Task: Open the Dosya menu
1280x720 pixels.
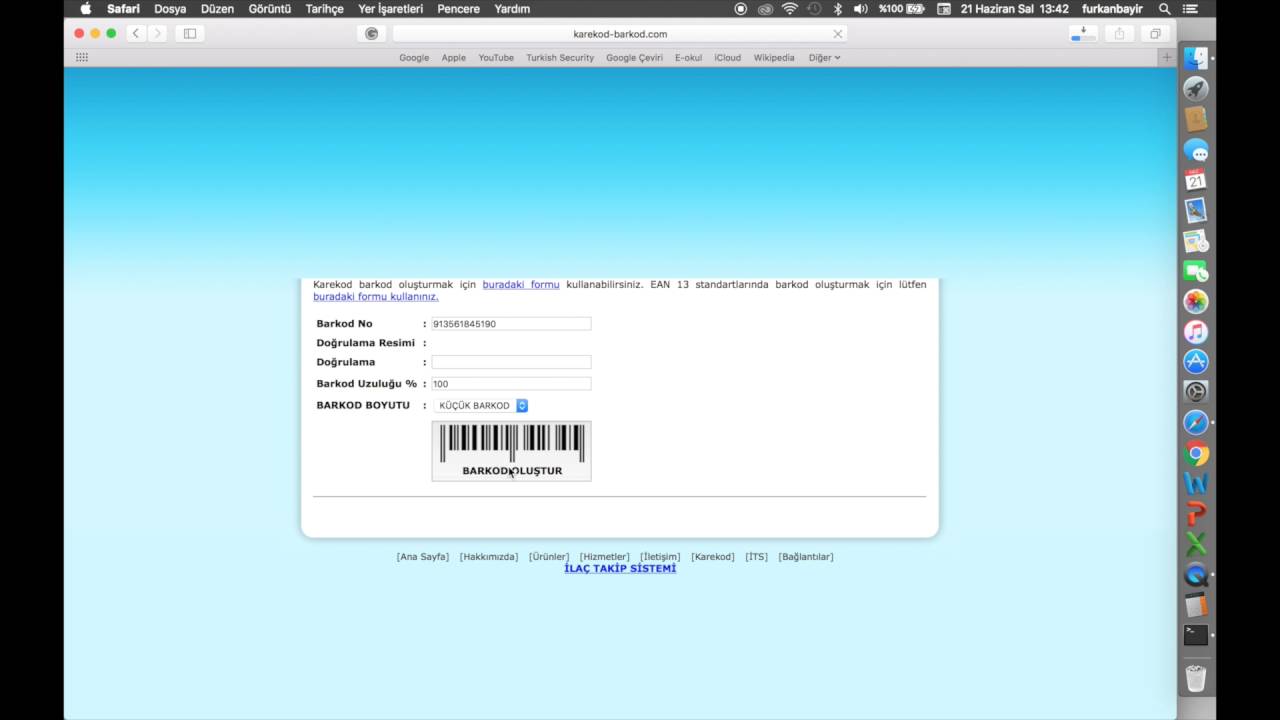Action: [x=170, y=9]
